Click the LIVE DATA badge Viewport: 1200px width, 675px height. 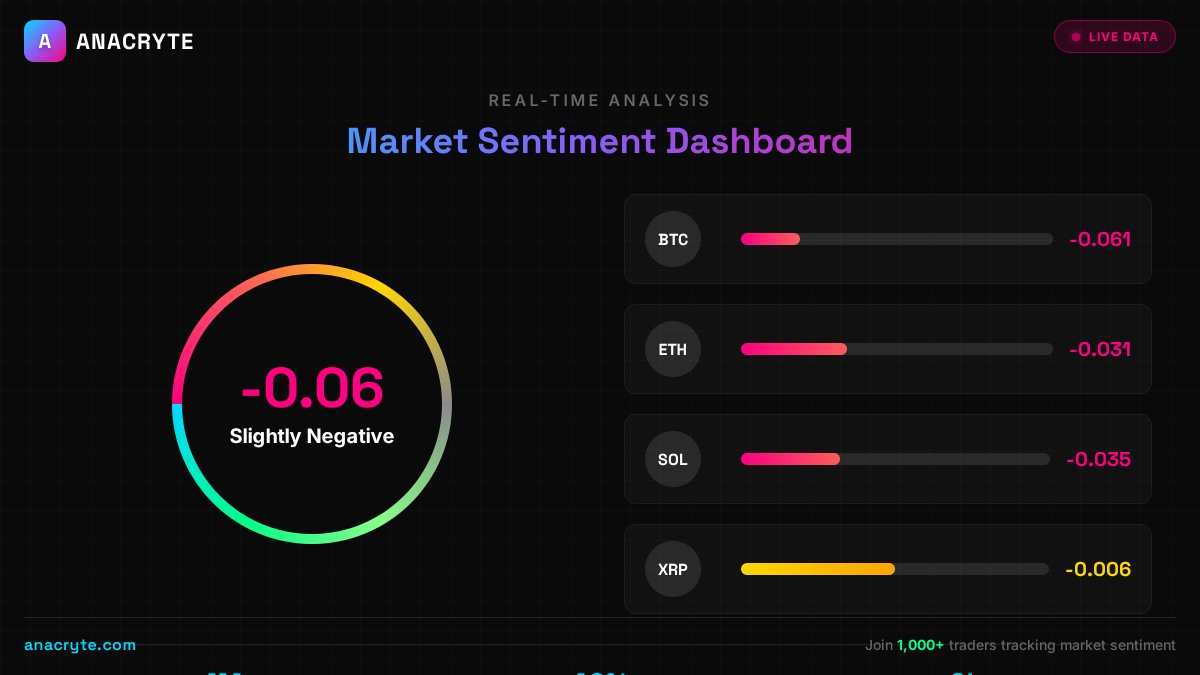[1114, 37]
